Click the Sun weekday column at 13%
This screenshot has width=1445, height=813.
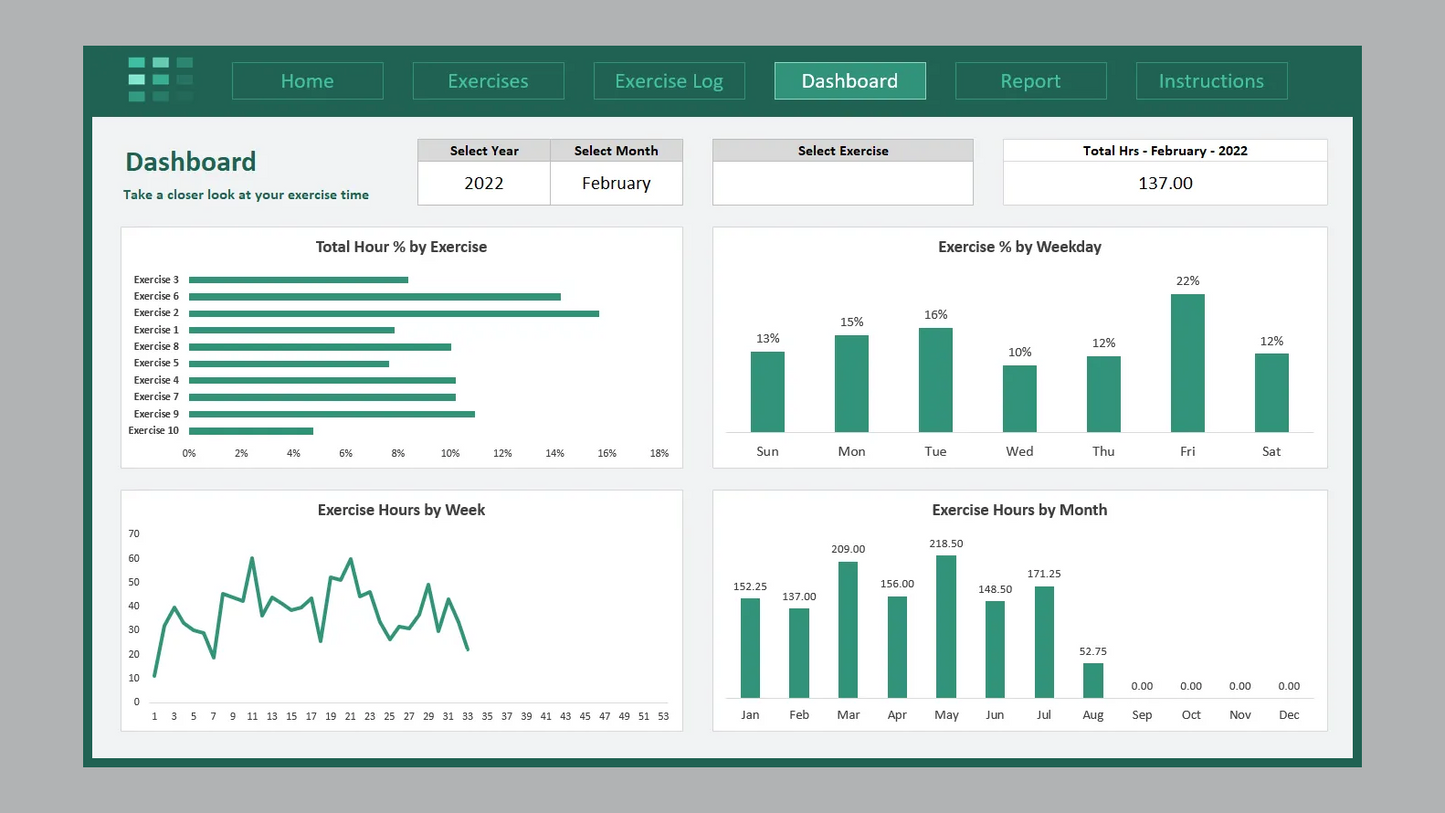click(x=767, y=390)
